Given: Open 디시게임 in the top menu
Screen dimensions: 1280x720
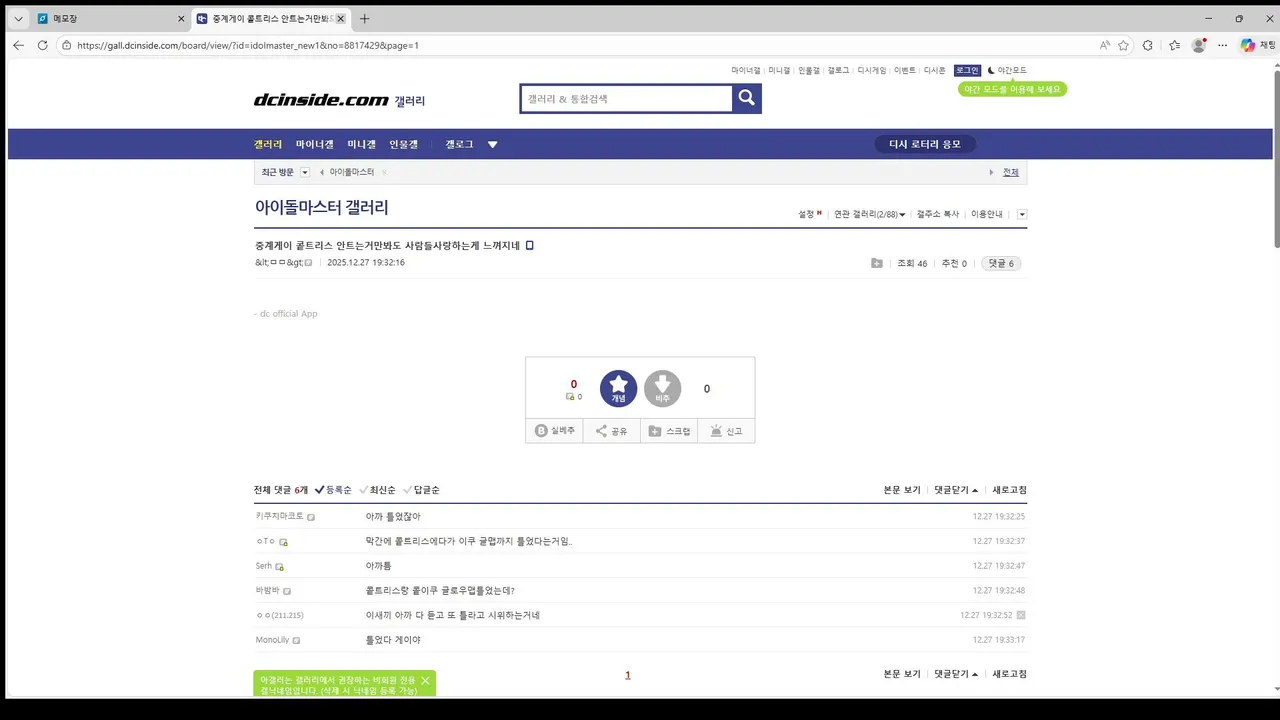Looking at the screenshot, I should (x=872, y=70).
